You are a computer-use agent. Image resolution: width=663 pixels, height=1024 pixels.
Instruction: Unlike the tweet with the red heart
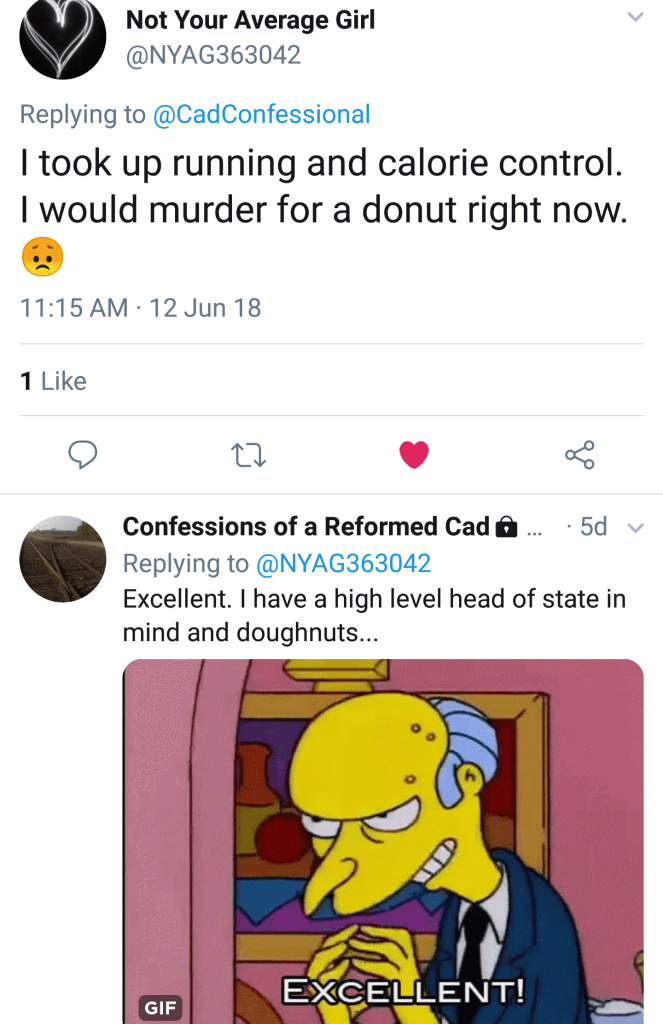(x=413, y=455)
